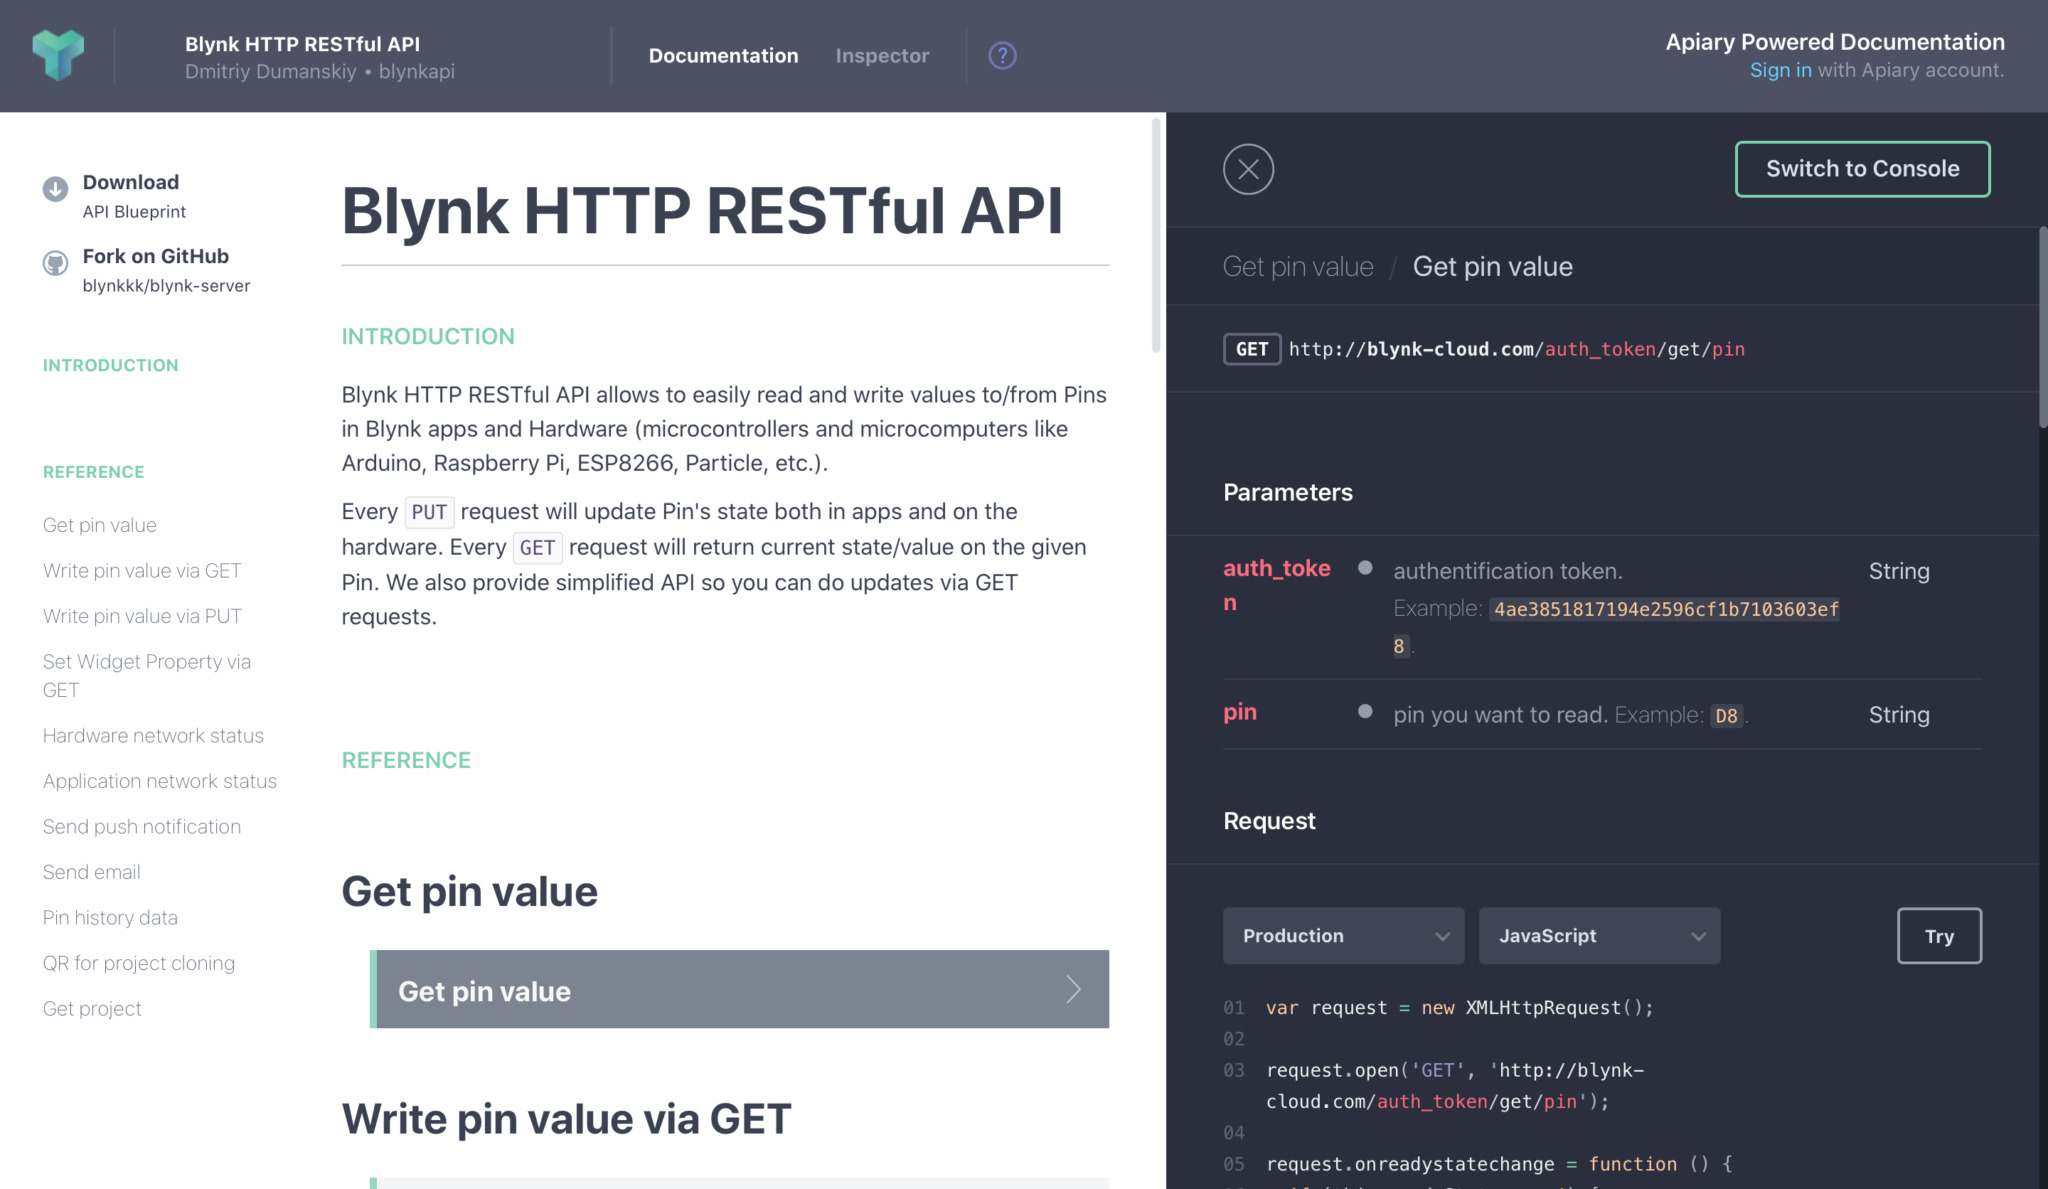Click the GET method badge icon
2048x1189 pixels.
tap(1250, 348)
